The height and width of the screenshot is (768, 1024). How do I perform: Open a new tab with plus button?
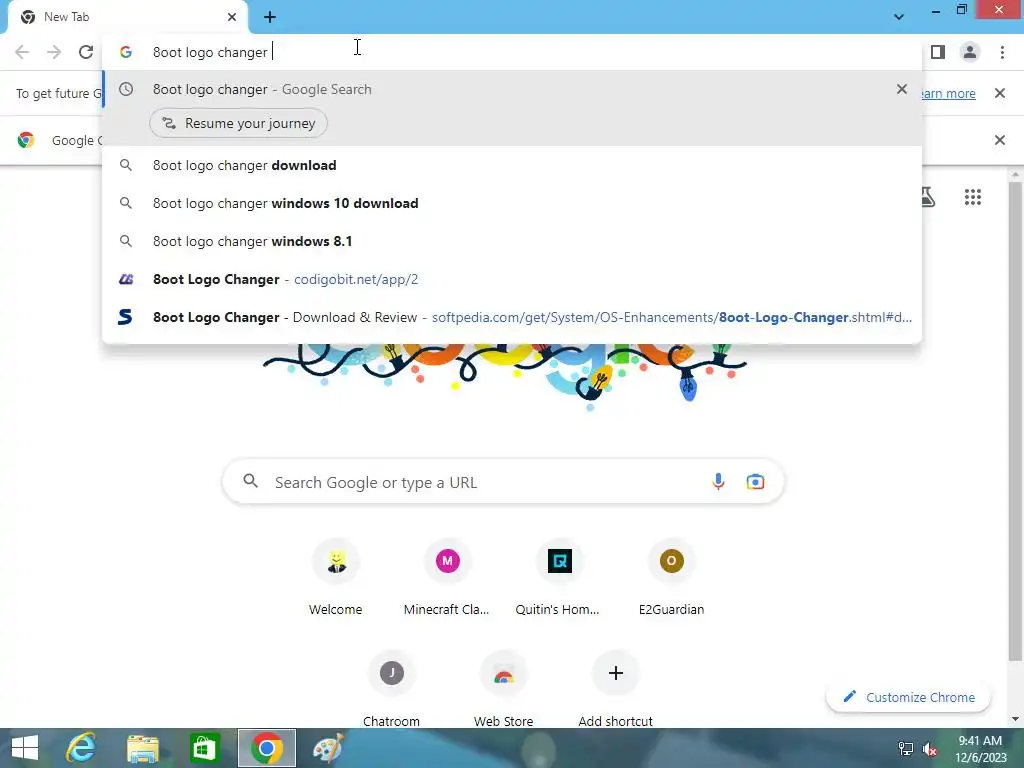[270, 17]
